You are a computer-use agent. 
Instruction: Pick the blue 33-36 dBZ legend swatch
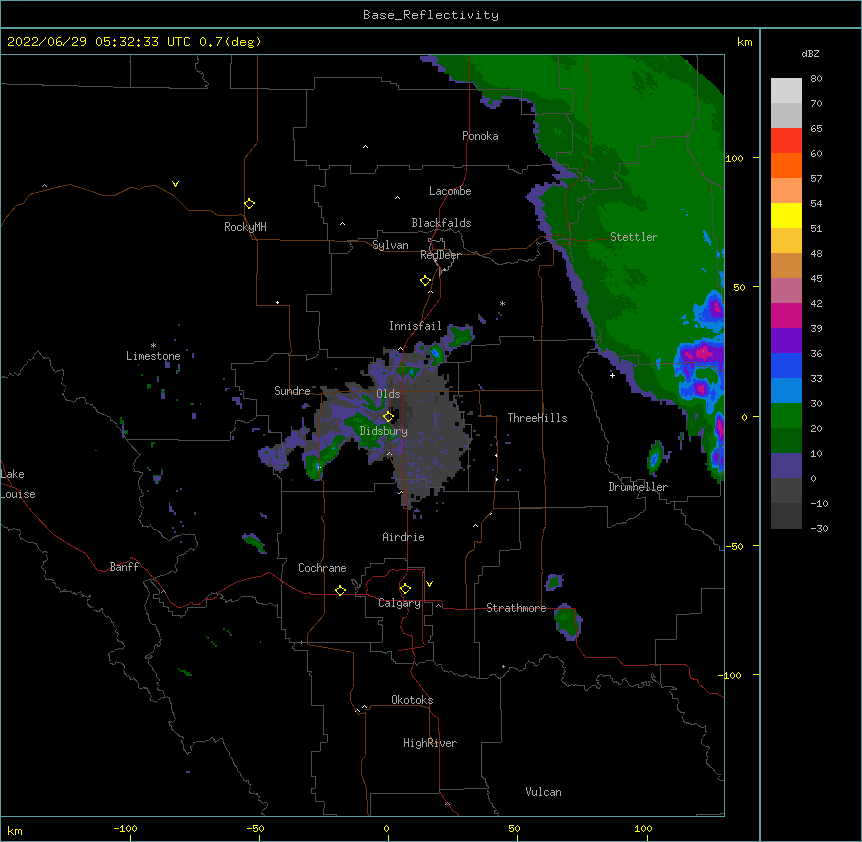[x=786, y=365]
